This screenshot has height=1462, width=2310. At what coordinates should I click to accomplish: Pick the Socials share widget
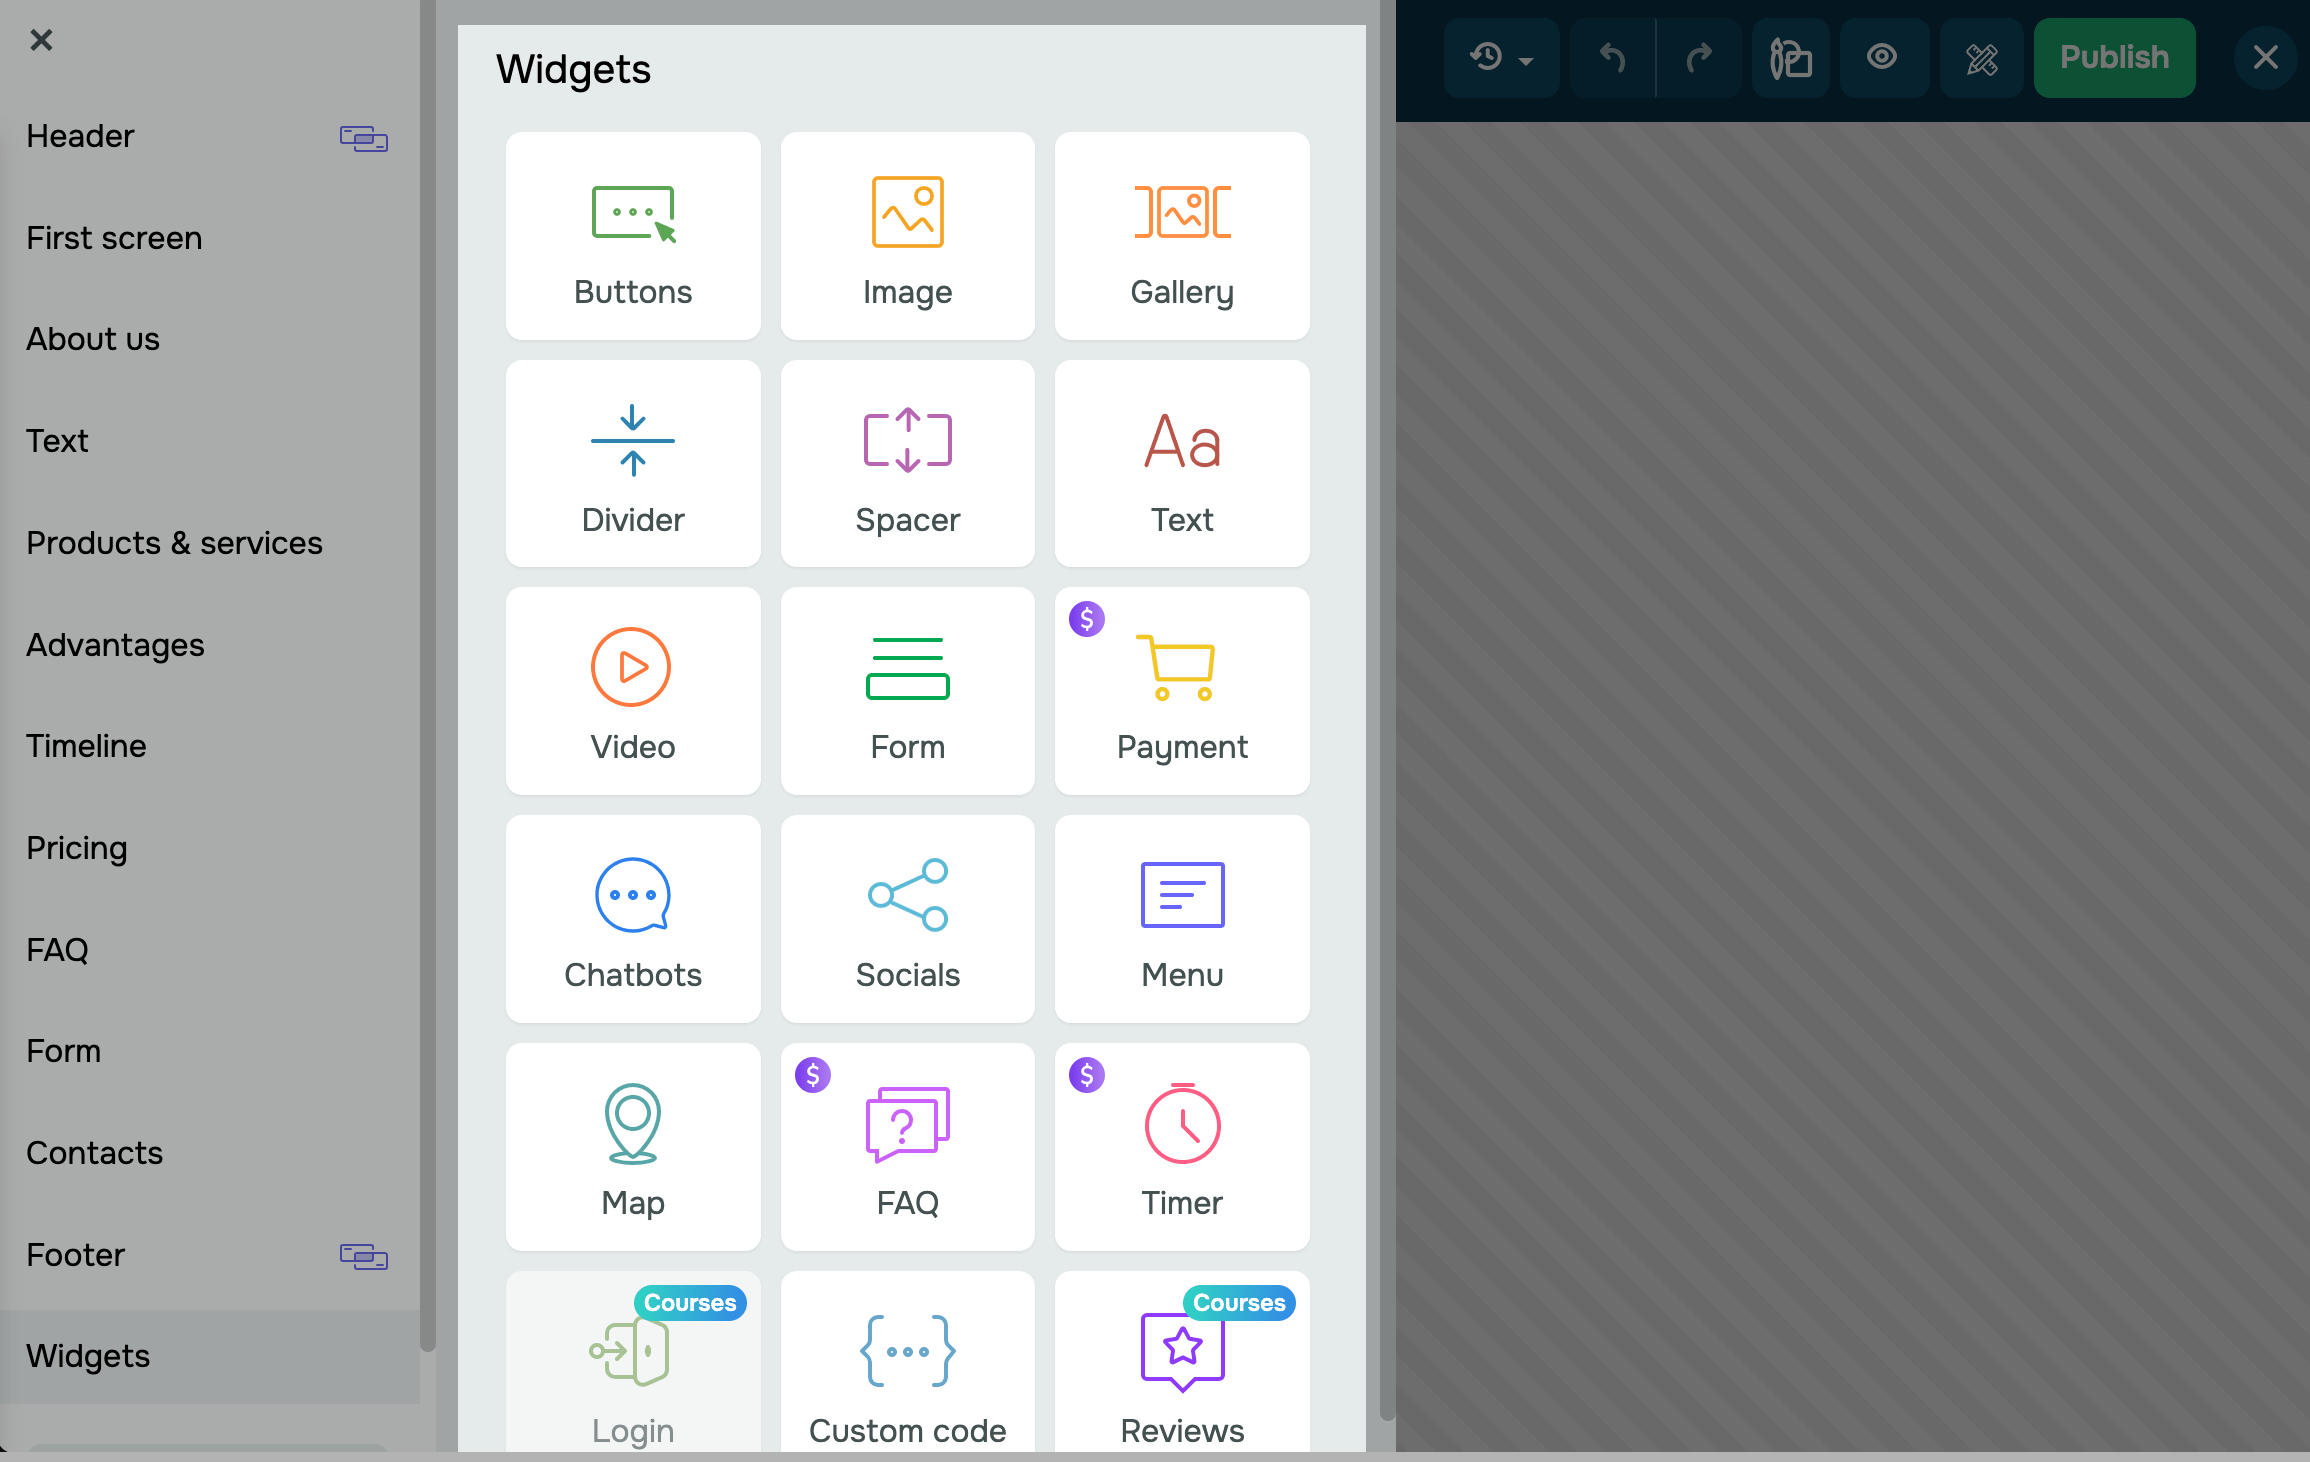(x=907, y=919)
